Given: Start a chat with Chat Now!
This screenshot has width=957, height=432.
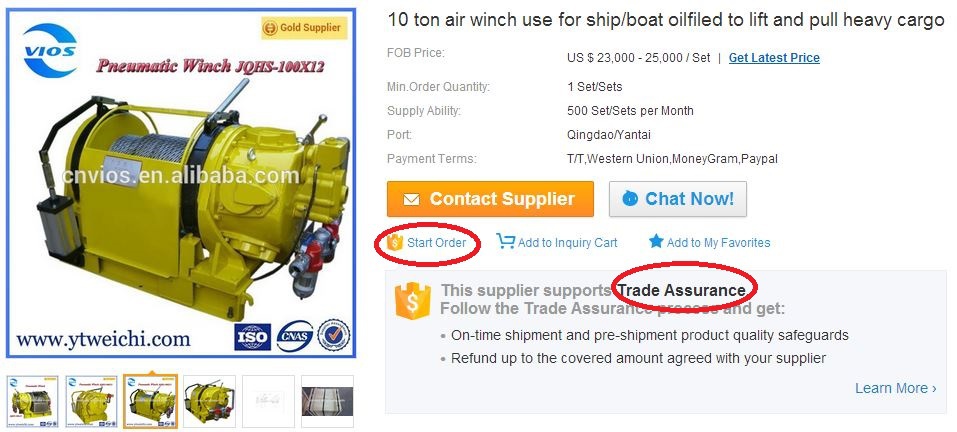Looking at the screenshot, I should (677, 199).
